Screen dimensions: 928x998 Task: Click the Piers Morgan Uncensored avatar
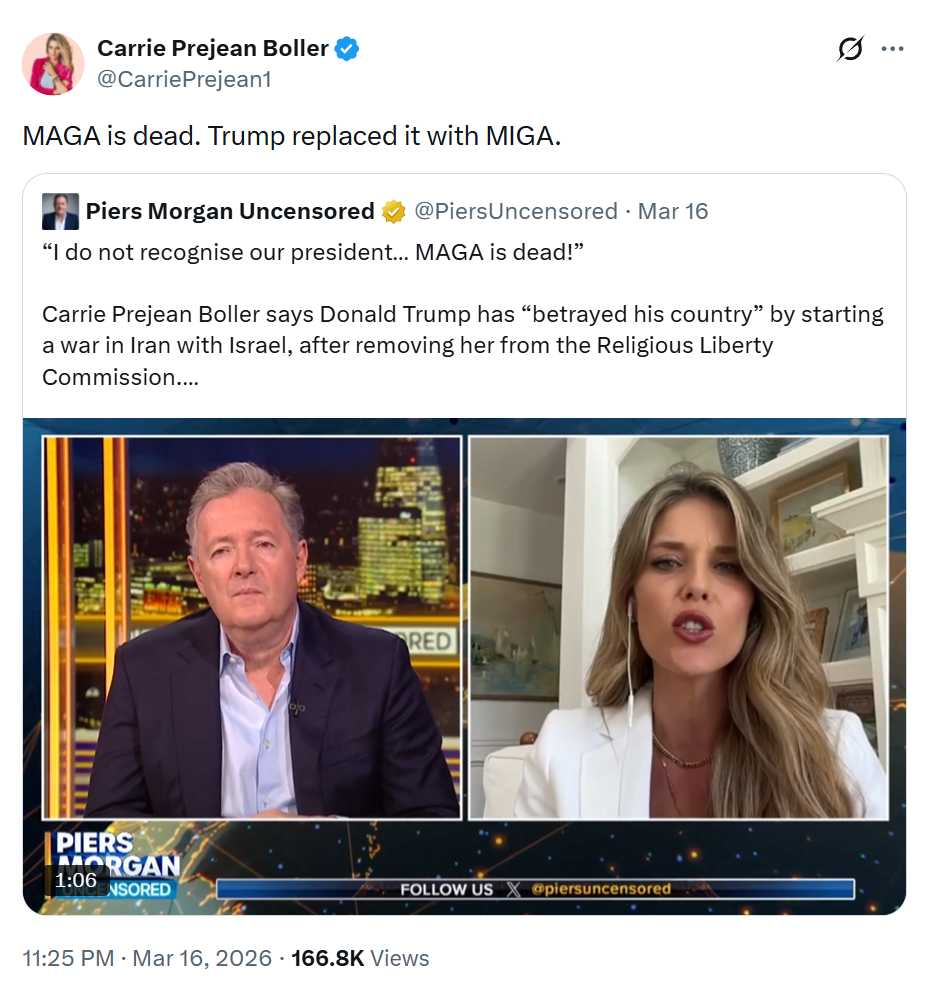coord(60,211)
